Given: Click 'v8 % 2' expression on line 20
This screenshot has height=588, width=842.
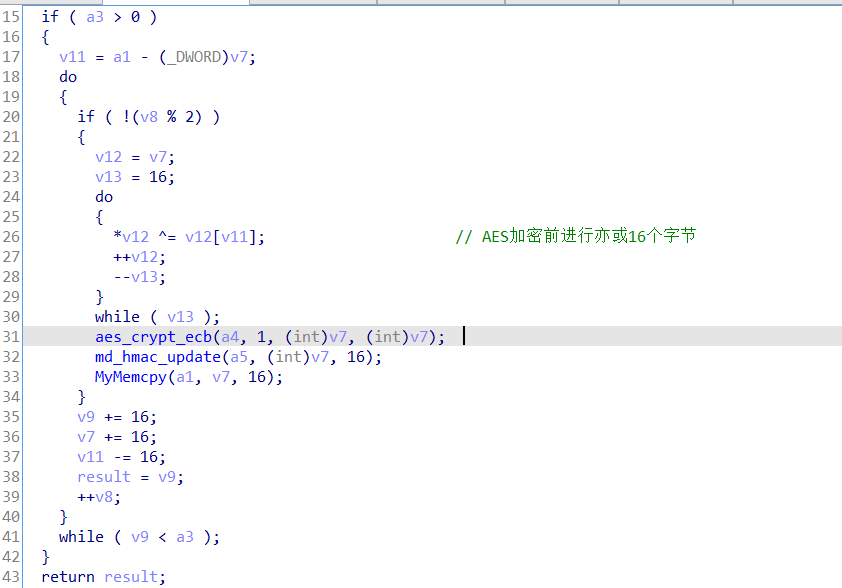Looking at the screenshot, I should [x=166, y=117].
